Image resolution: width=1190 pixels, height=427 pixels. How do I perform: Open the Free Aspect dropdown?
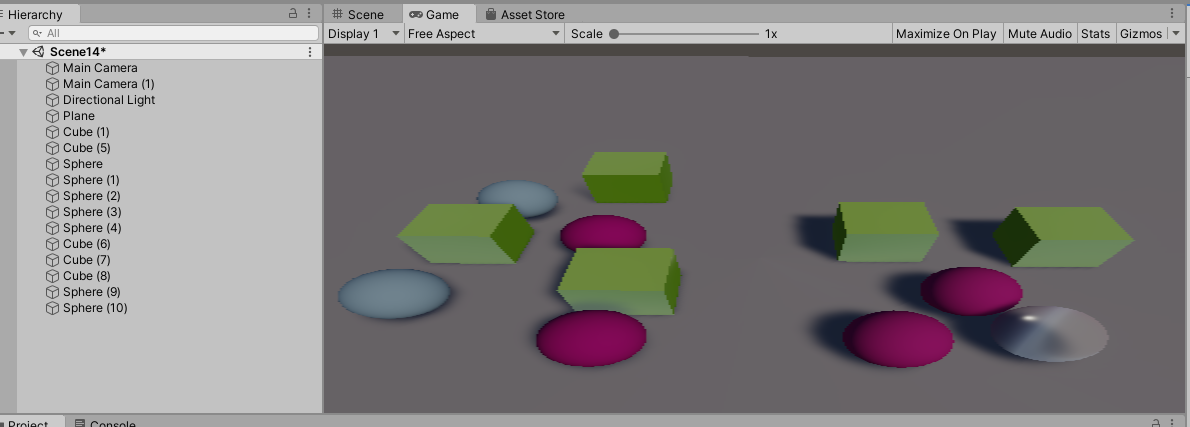[484, 34]
